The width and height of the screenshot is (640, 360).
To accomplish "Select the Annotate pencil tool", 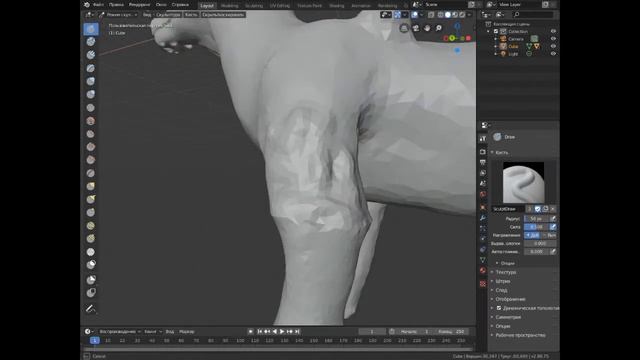I will pos(91,309).
